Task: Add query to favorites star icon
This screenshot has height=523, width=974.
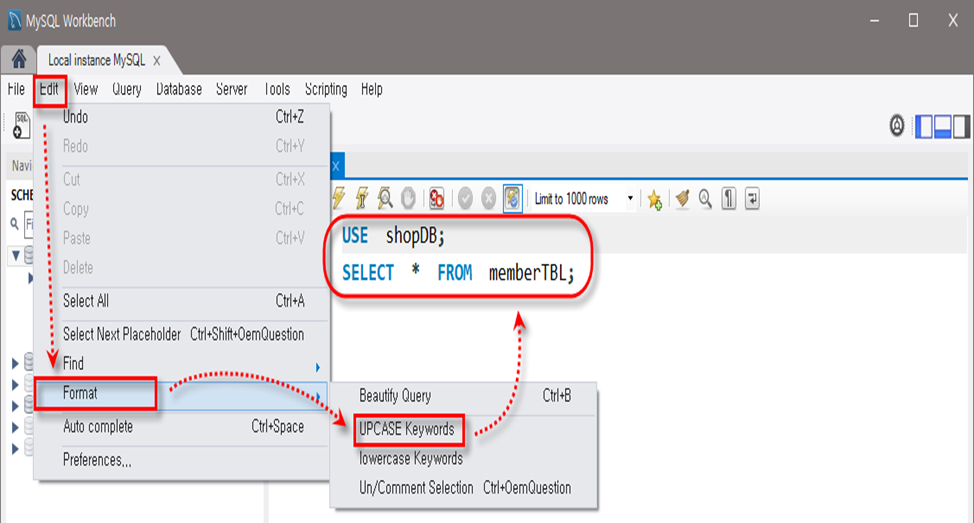Action: pos(654,199)
